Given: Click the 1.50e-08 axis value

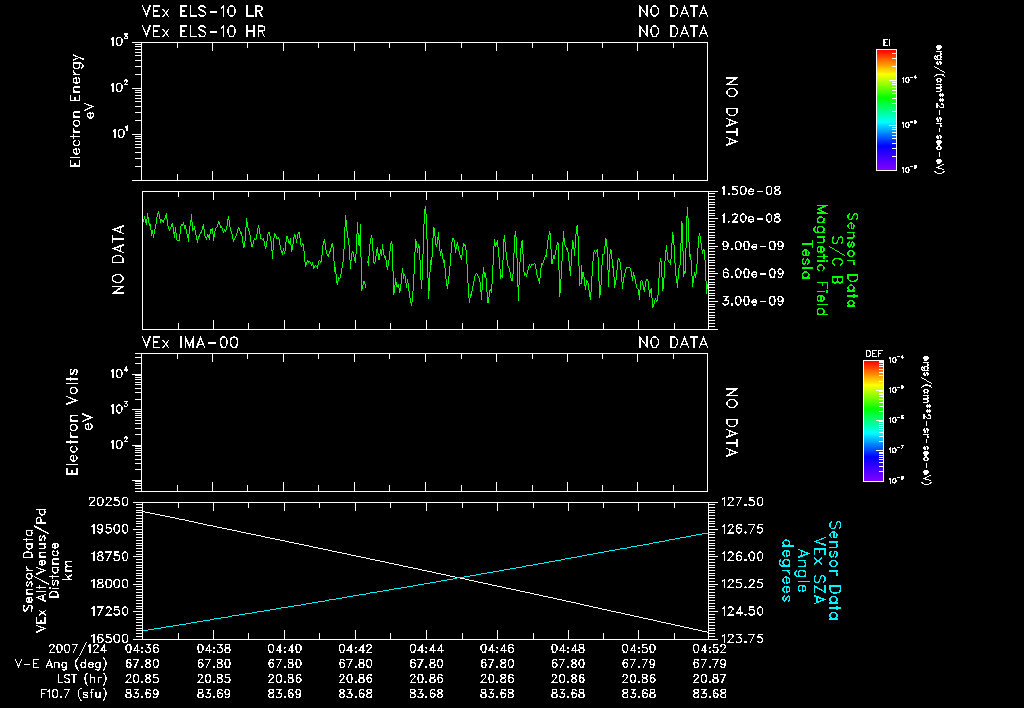Looking at the screenshot, I should pos(752,191).
